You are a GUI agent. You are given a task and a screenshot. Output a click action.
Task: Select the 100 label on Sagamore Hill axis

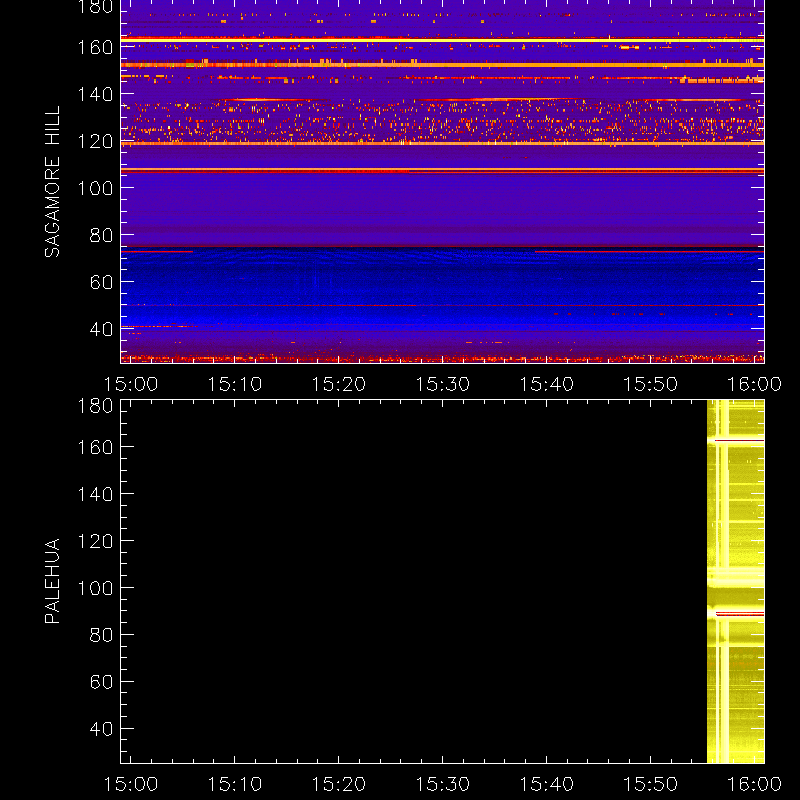[x=95, y=188]
